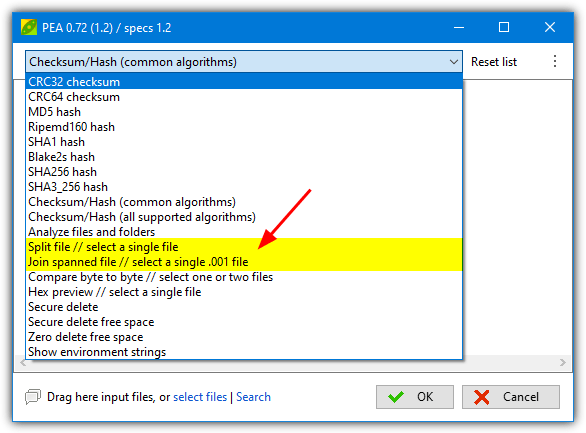Select CRC64 checksum option
This screenshot has width=586, height=433.
point(244,97)
